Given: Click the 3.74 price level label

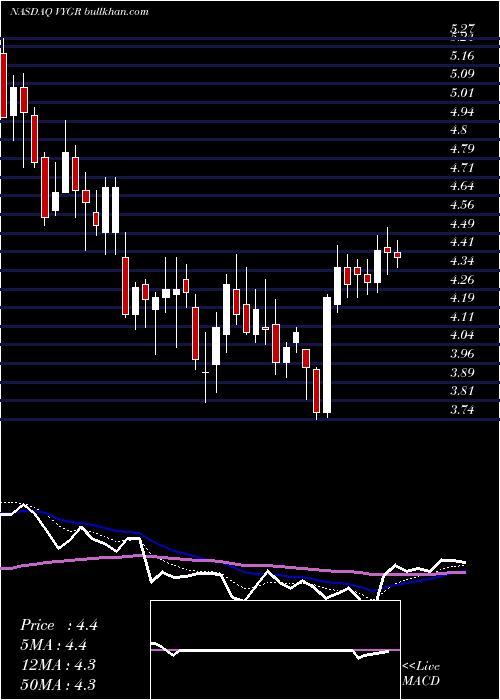Looking at the screenshot, I should click(462, 409).
